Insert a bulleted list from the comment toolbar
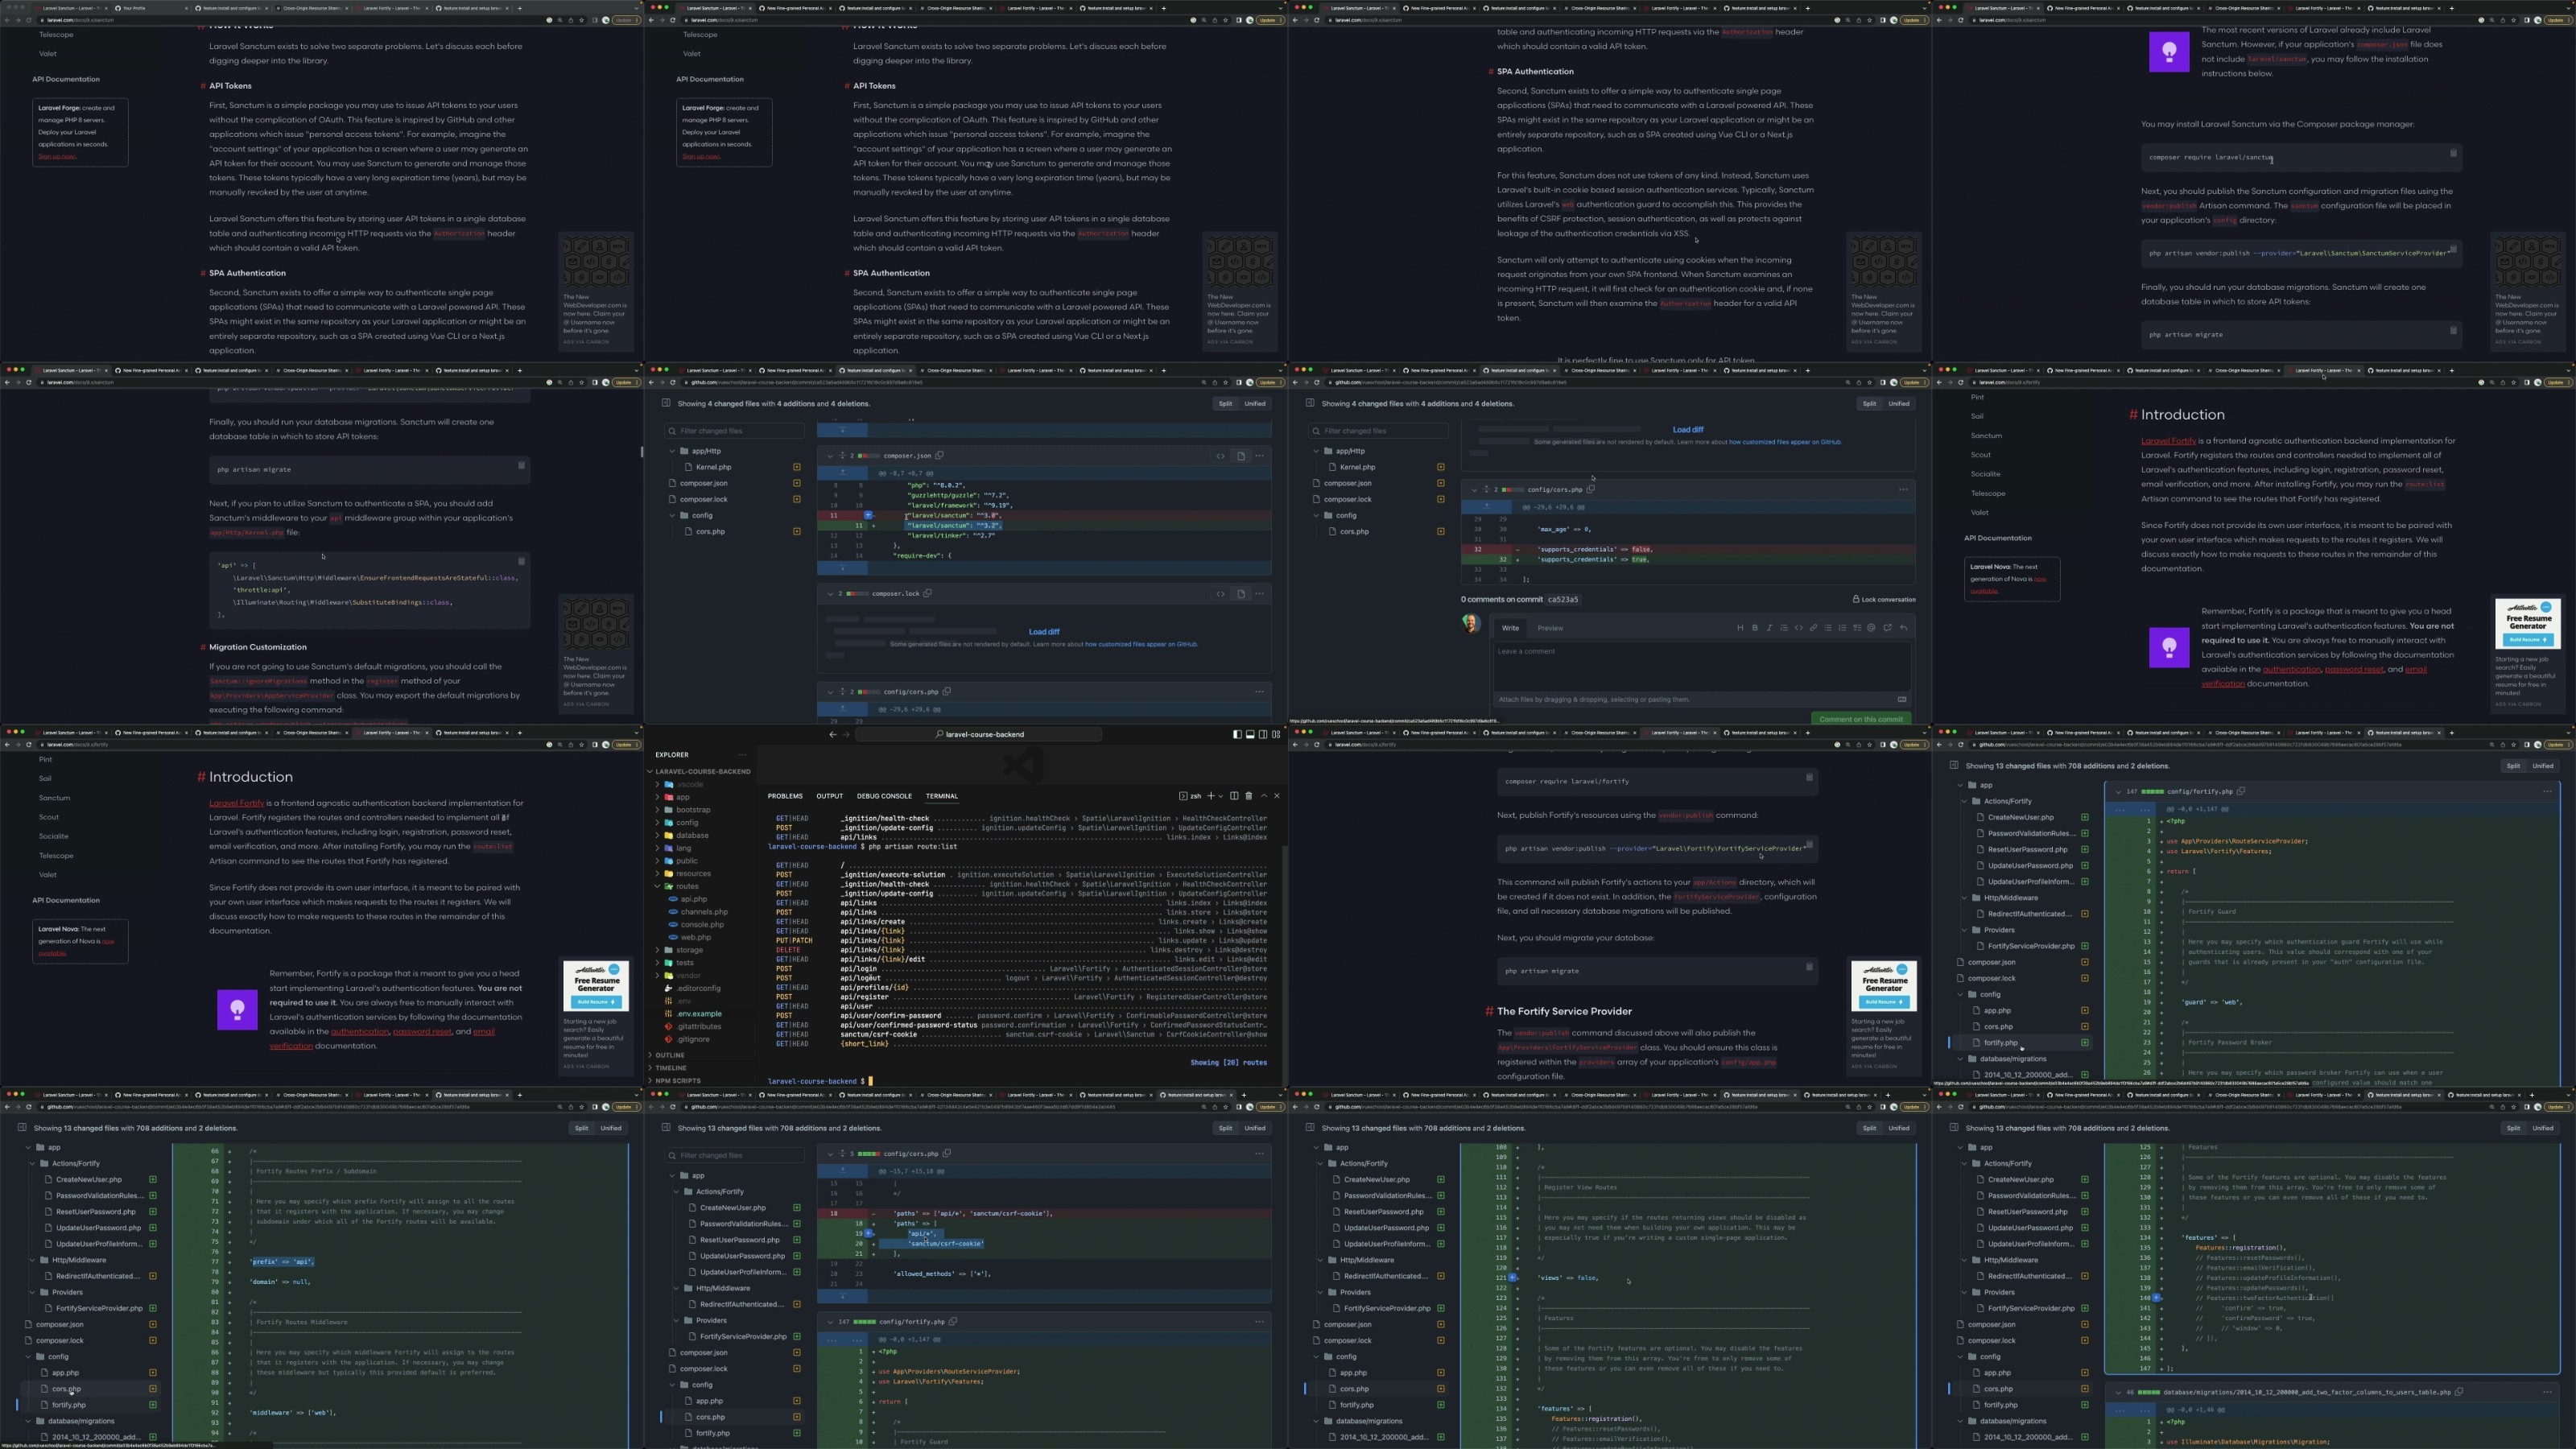 click(x=1828, y=628)
